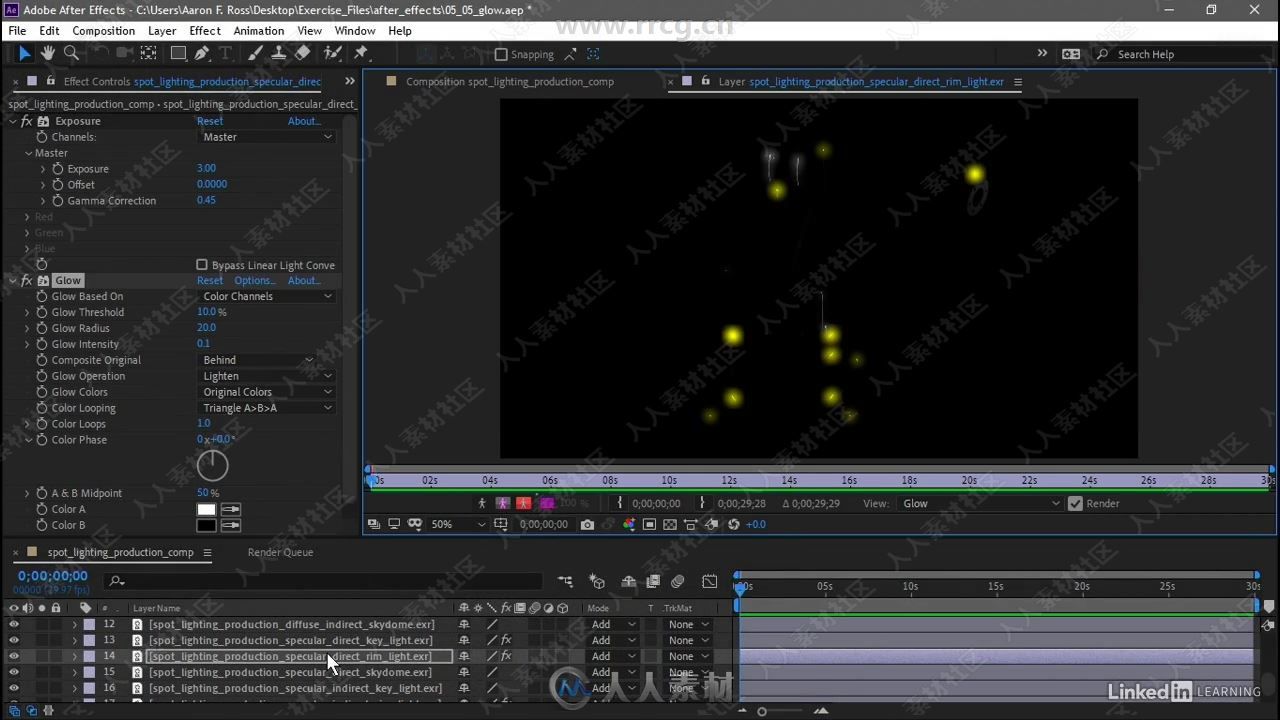Hide layer 15 specular_direct_skydome with eye icon
This screenshot has height=720, width=1280.
(14, 672)
